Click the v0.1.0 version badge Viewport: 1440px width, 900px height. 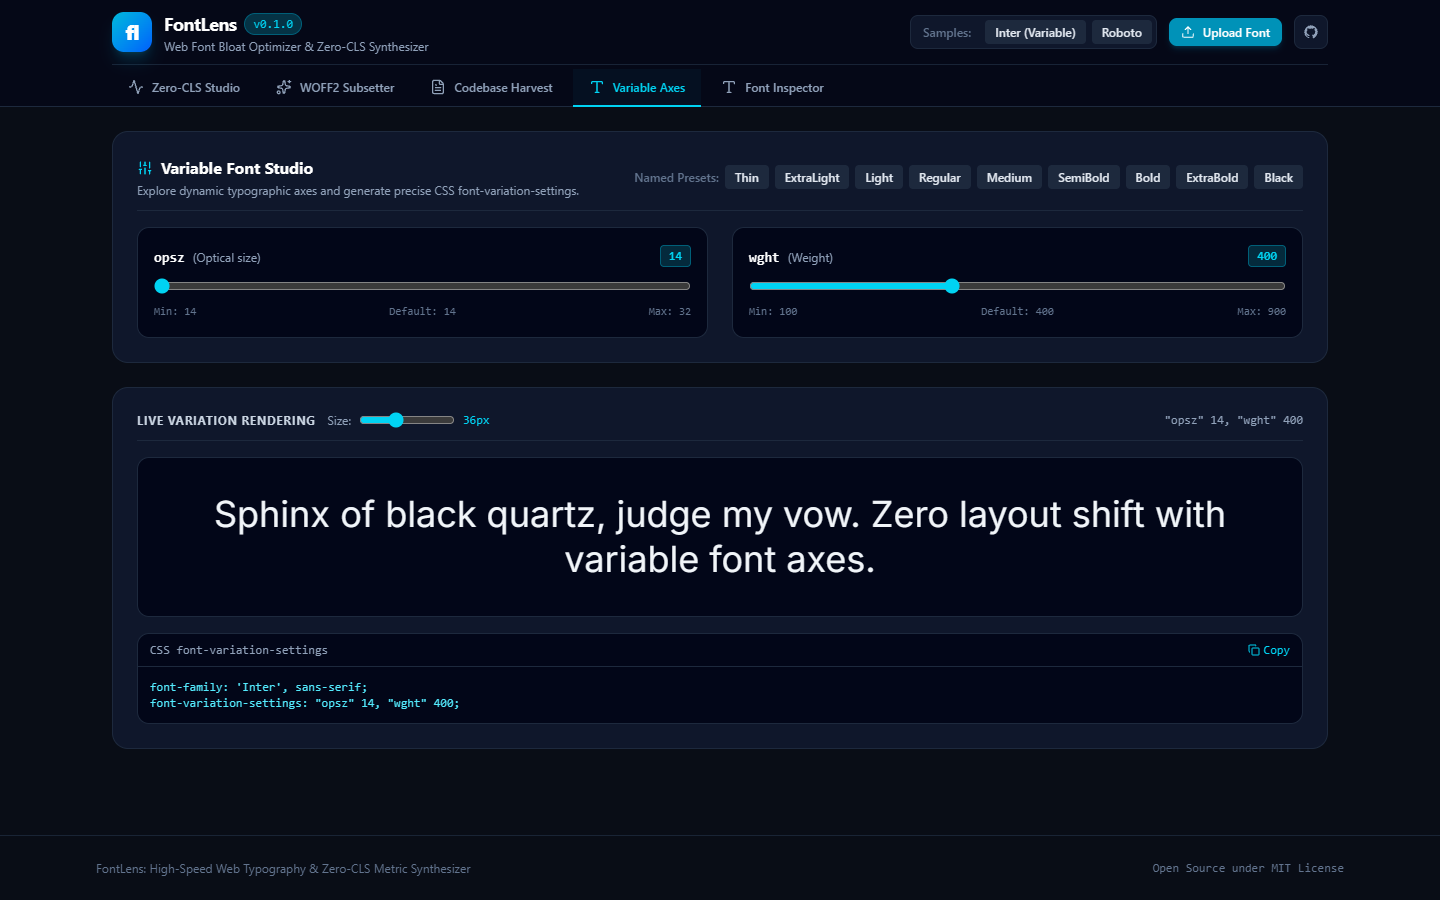(273, 24)
